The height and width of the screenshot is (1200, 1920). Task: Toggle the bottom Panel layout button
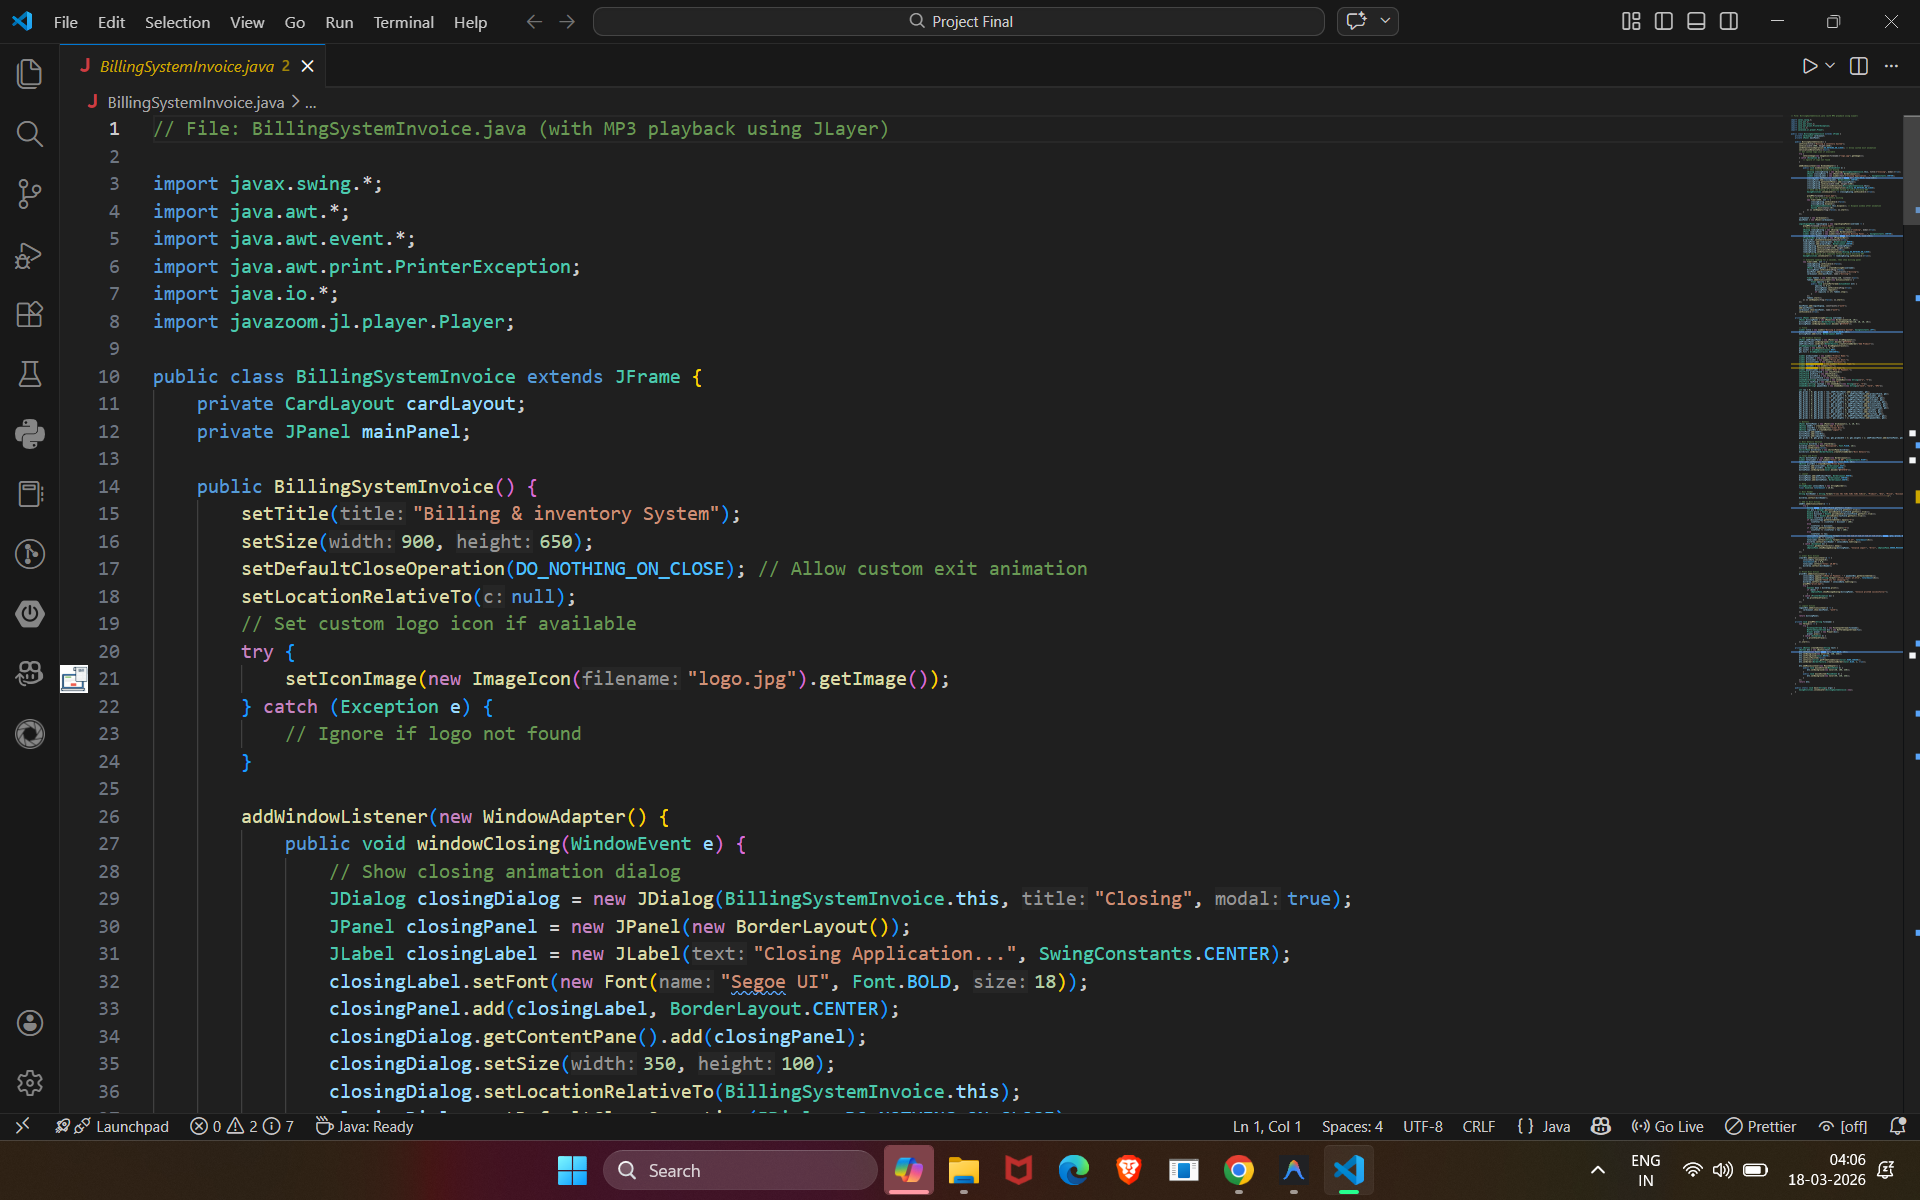pos(1696,21)
